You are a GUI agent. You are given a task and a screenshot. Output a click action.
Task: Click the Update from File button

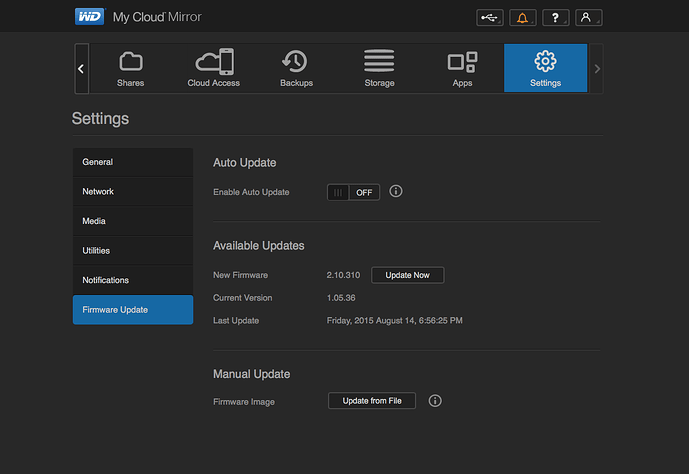[372, 401]
